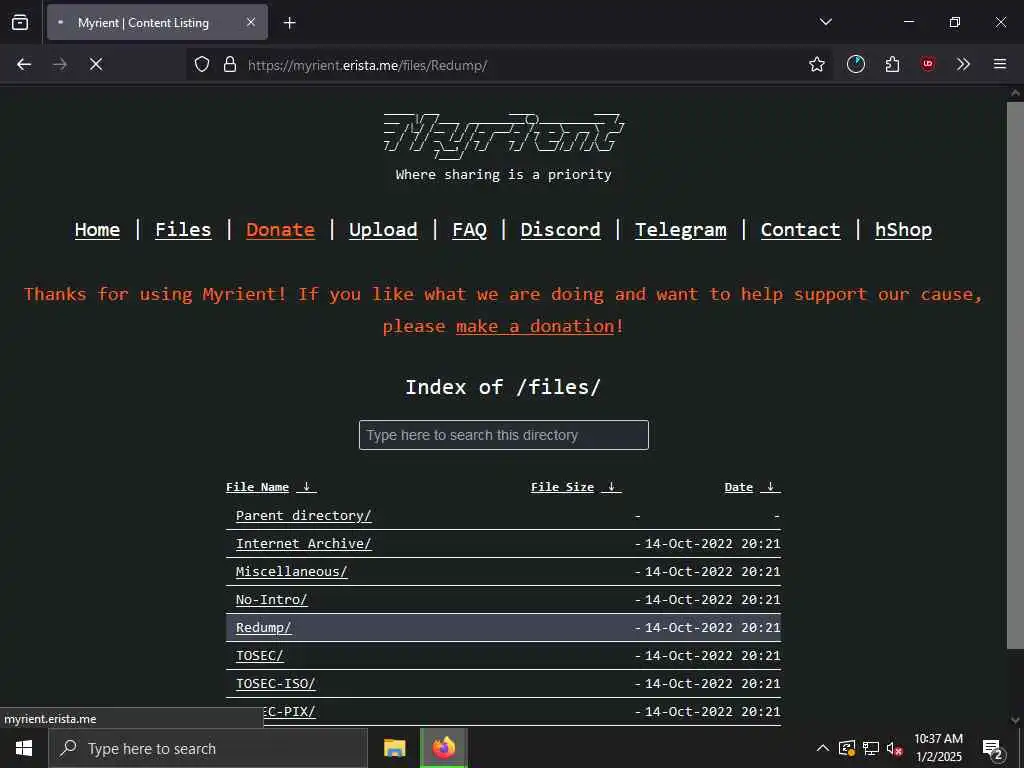Open the Internet Archive/ folder

304,543
